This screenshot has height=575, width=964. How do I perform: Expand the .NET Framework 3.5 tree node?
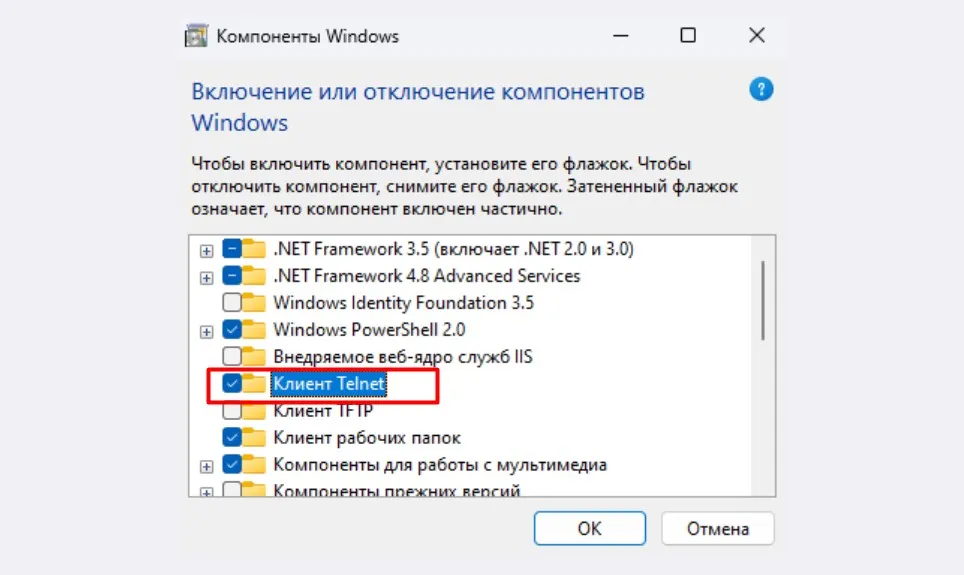(x=207, y=251)
